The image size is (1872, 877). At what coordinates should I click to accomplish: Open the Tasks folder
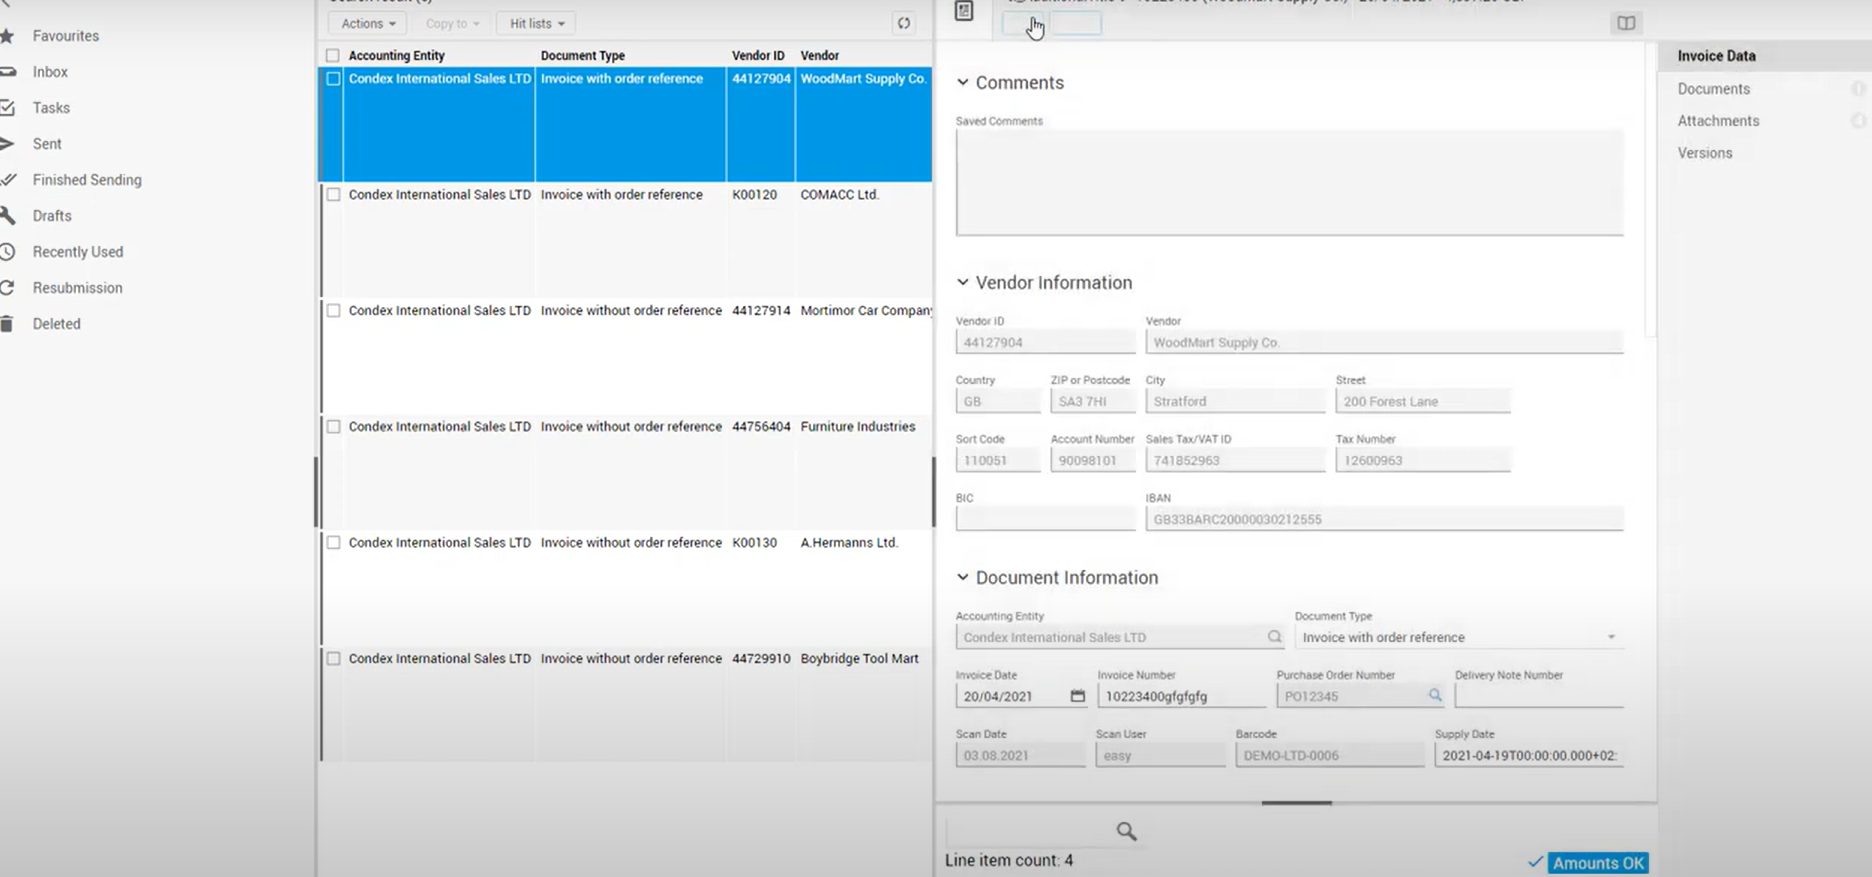pyautogui.click(x=51, y=108)
